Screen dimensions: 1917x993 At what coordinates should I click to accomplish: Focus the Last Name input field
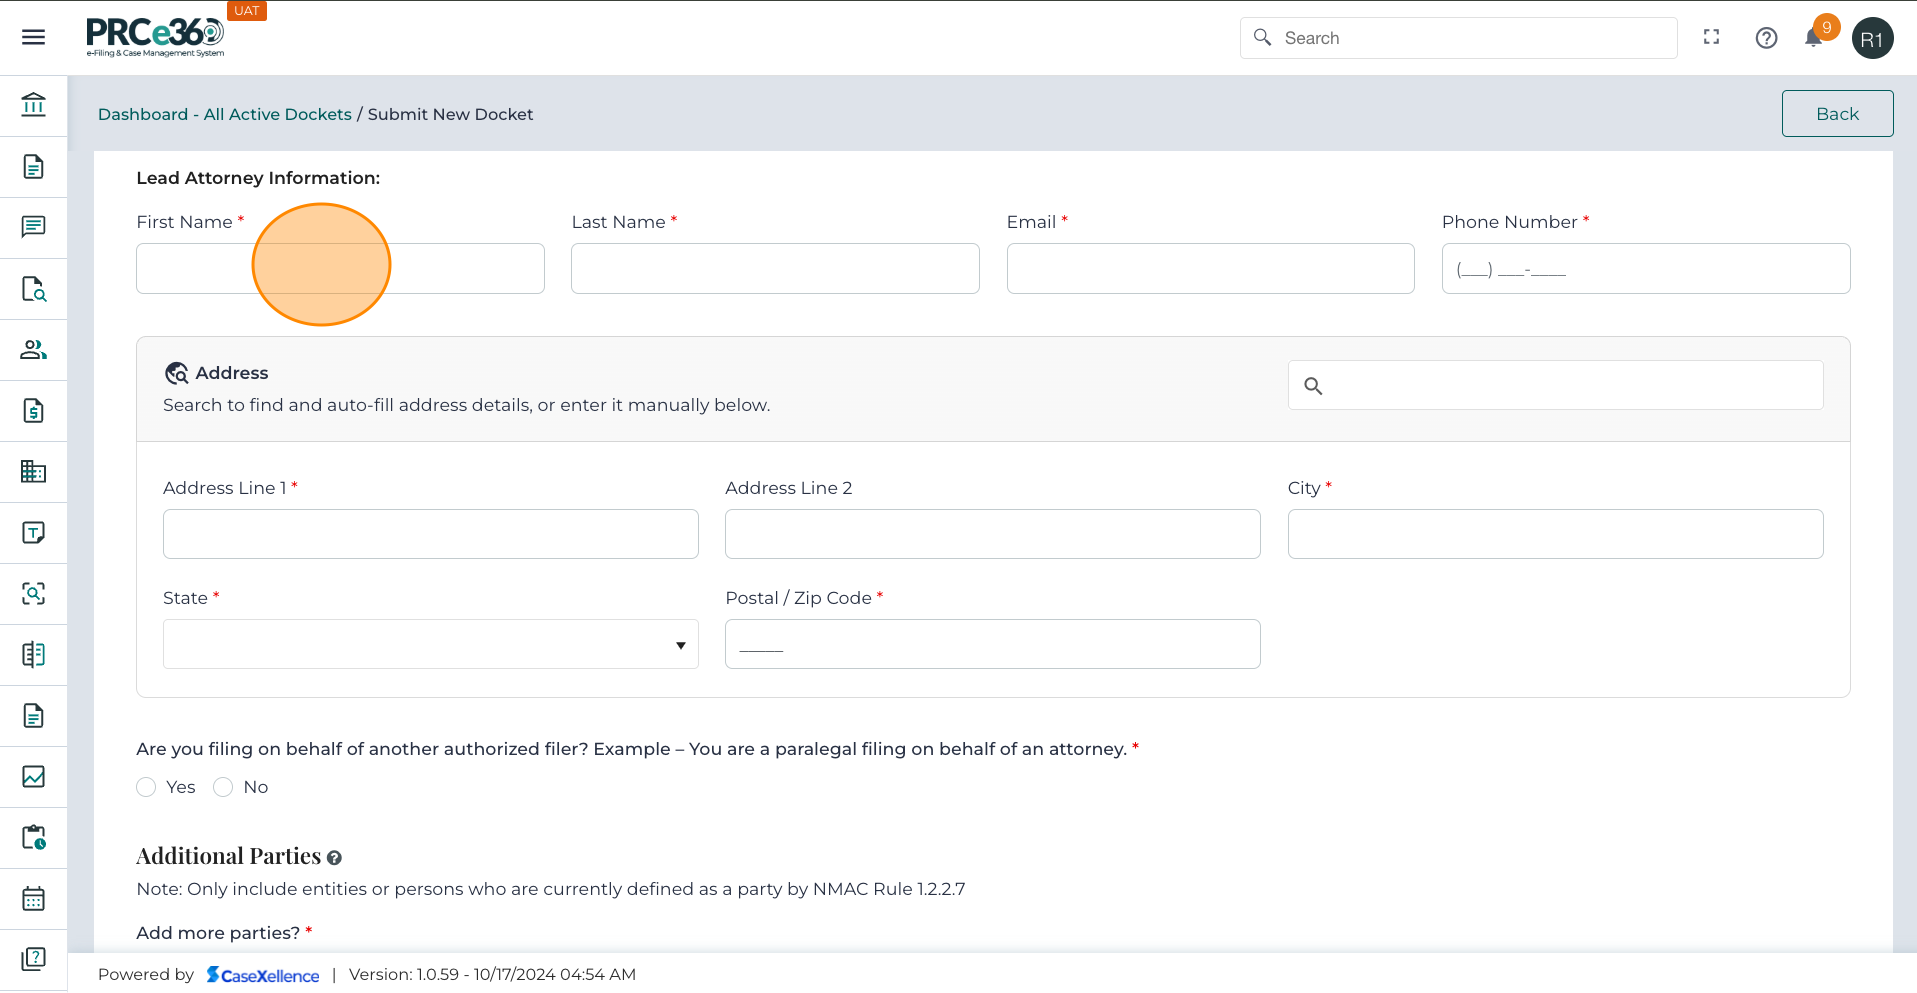click(775, 269)
